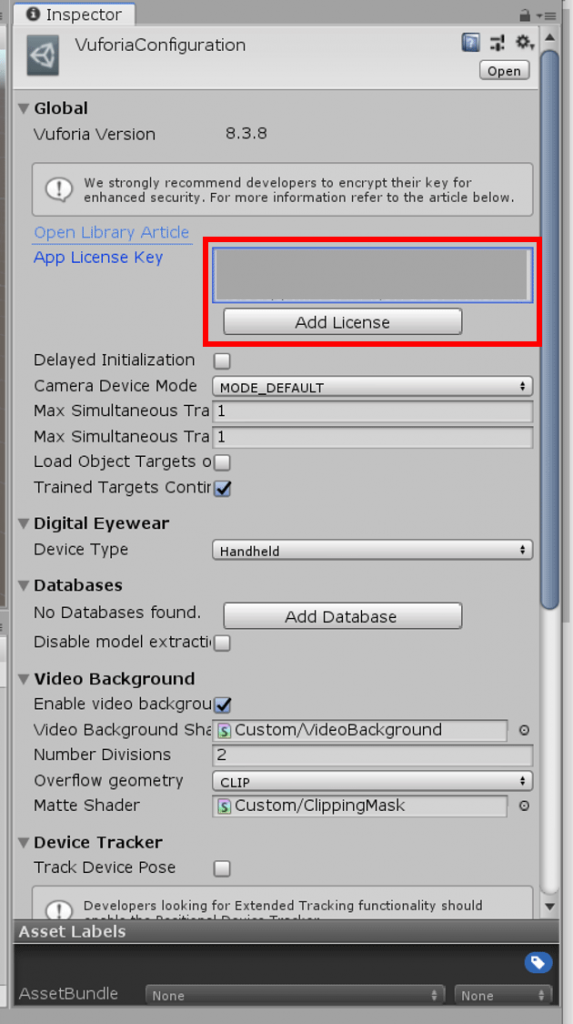573x1024 pixels.
Task: Click the scrollbar down arrow
Action: tap(550, 906)
